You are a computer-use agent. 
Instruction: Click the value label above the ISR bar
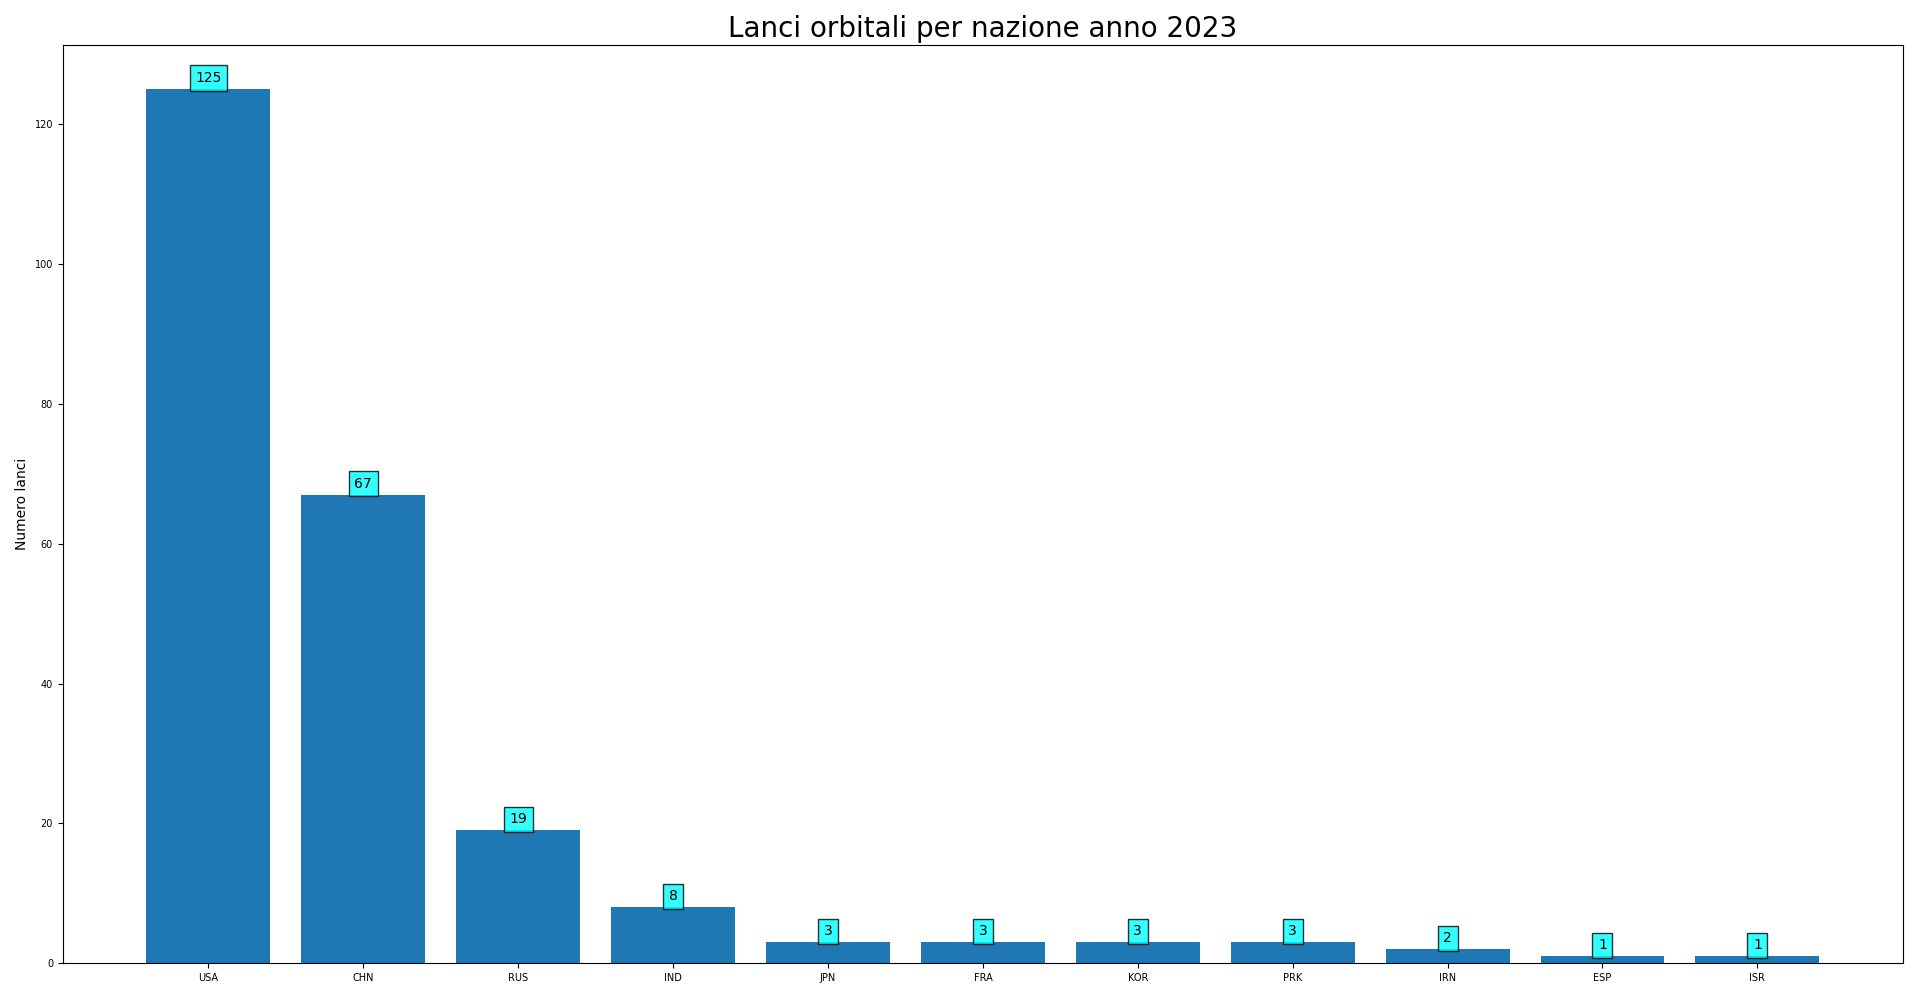[1757, 945]
